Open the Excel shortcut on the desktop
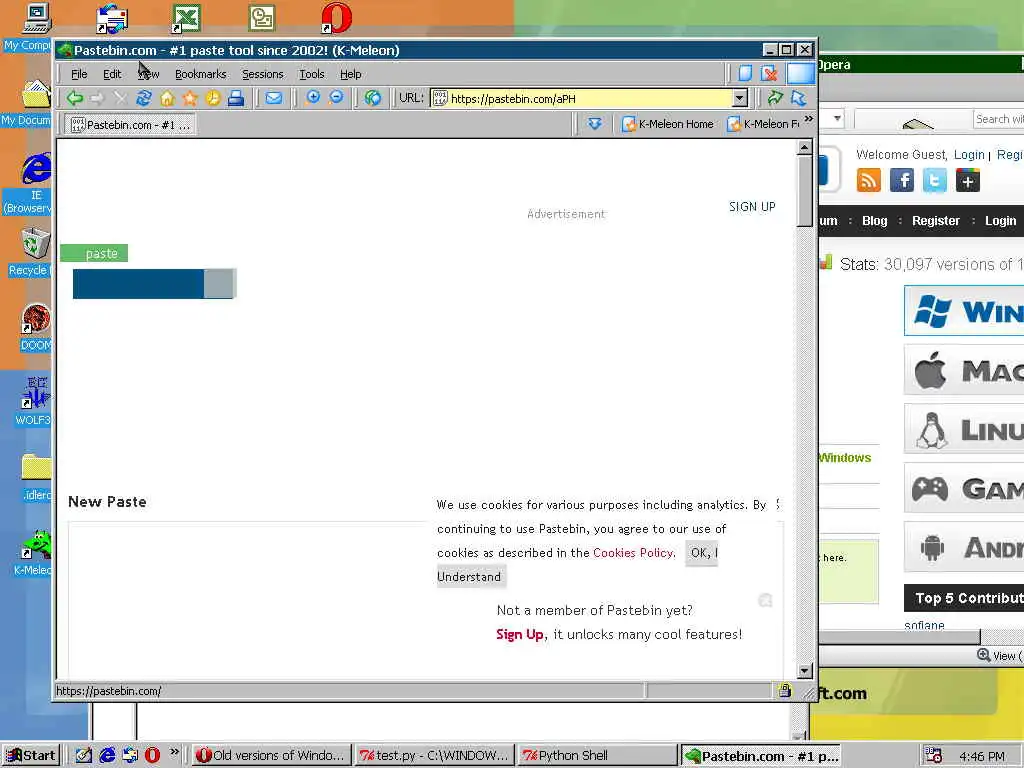The image size is (1024, 768). click(186, 18)
